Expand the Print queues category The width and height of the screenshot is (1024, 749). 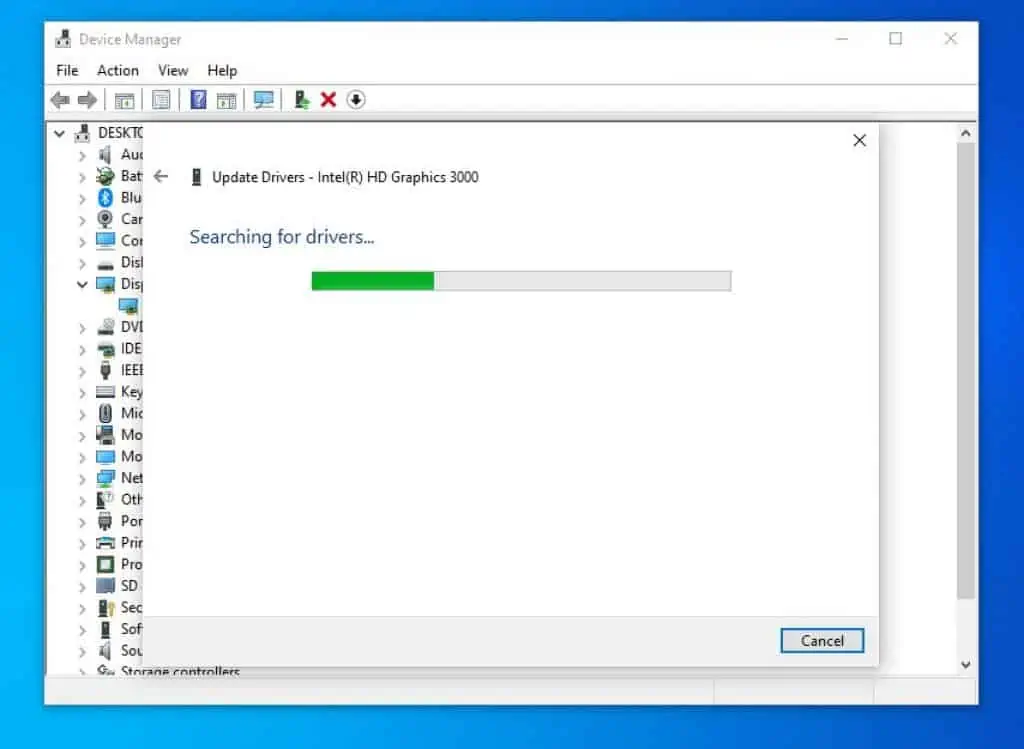pos(82,543)
